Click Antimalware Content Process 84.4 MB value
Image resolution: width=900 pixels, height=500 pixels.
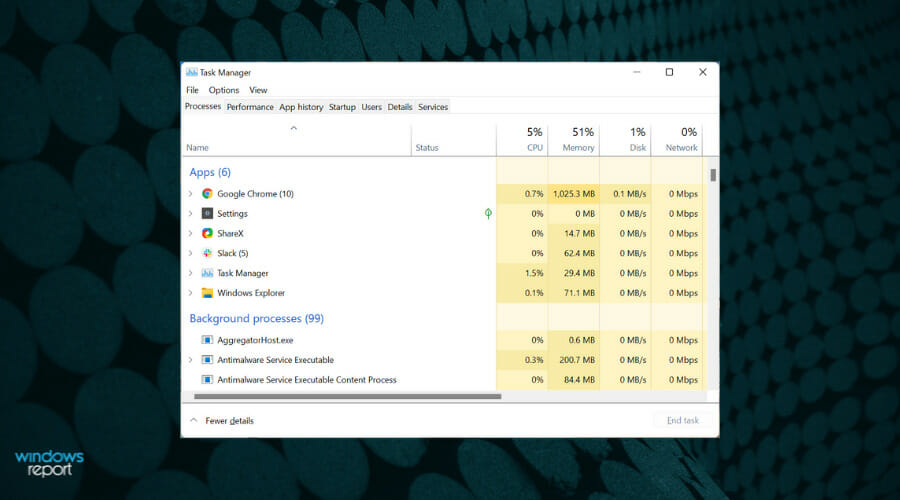(579, 379)
